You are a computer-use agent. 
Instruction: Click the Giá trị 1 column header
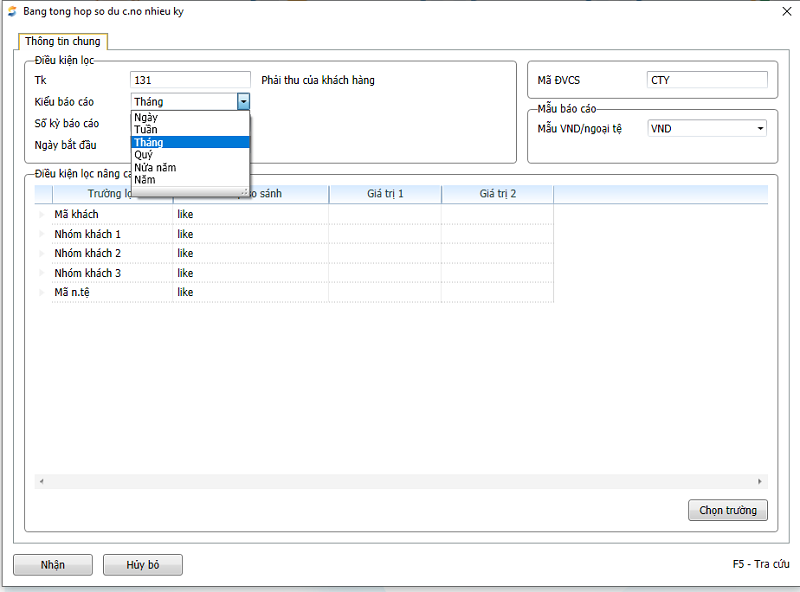click(385, 194)
